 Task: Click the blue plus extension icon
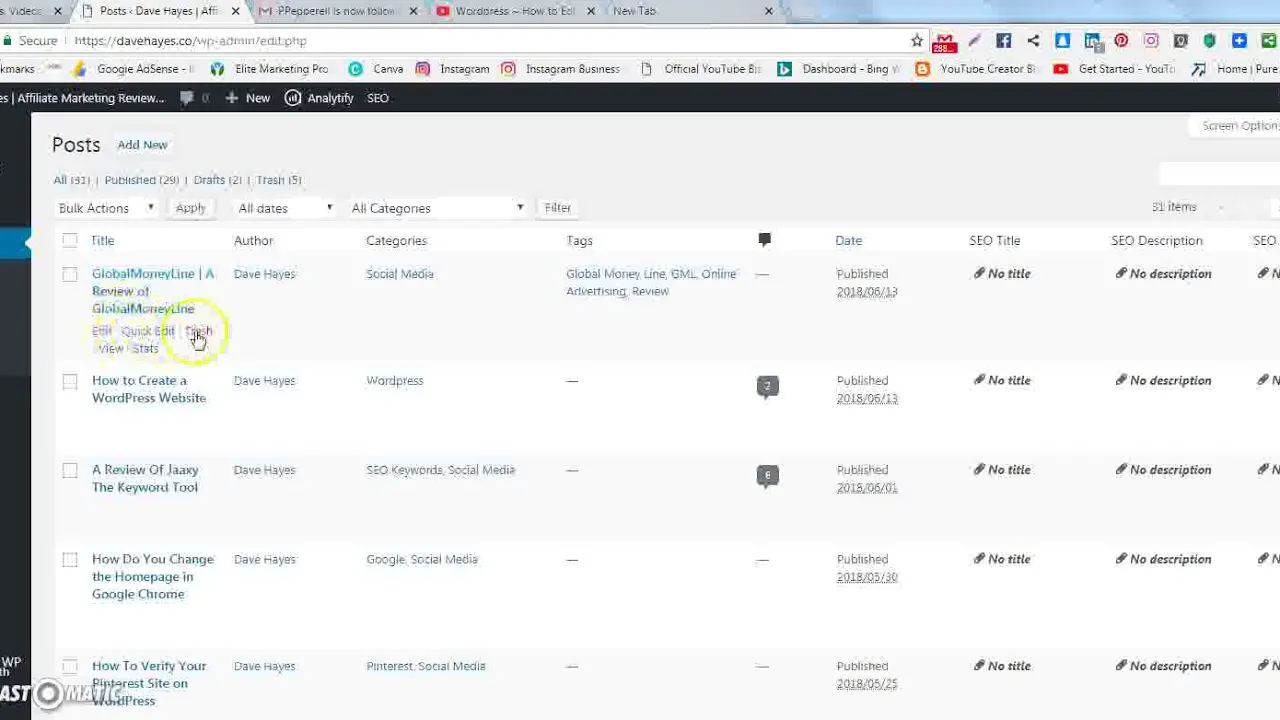pyautogui.click(x=1239, y=41)
